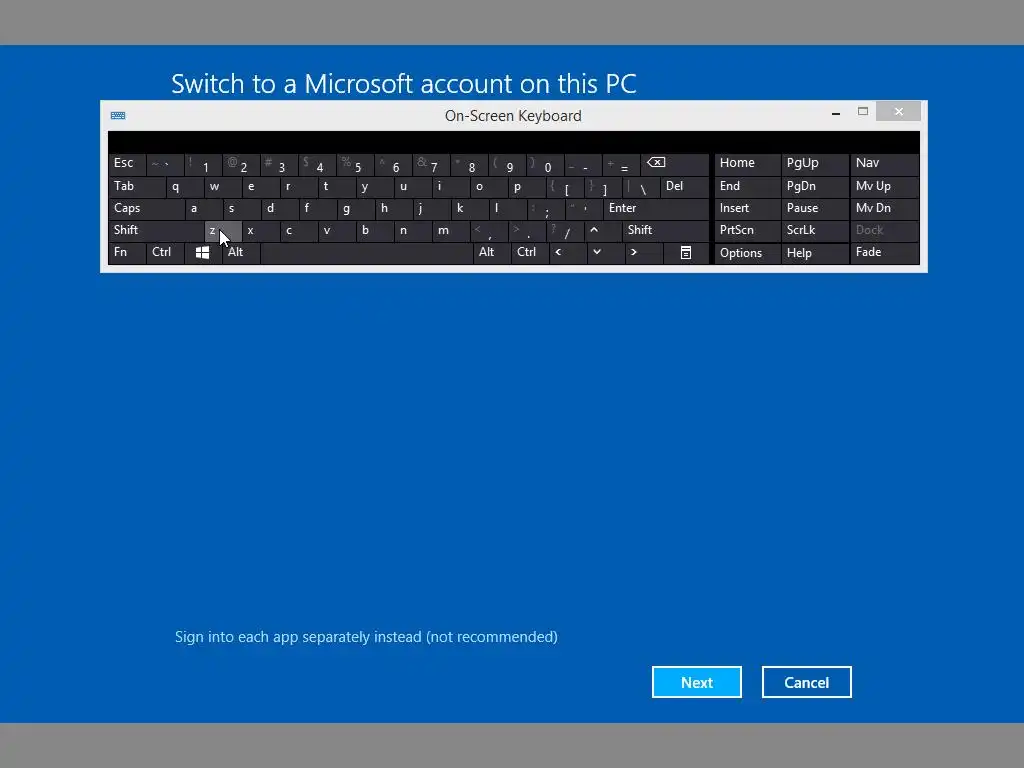Image resolution: width=1024 pixels, height=768 pixels.
Task: Toggle the right Alt key
Action: point(492,253)
